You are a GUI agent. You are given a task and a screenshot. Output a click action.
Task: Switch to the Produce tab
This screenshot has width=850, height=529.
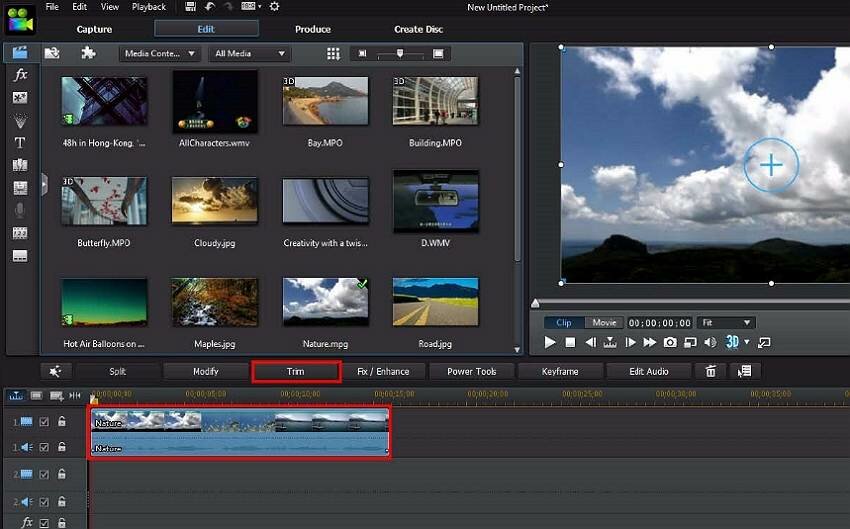pyautogui.click(x=313, y=29)
